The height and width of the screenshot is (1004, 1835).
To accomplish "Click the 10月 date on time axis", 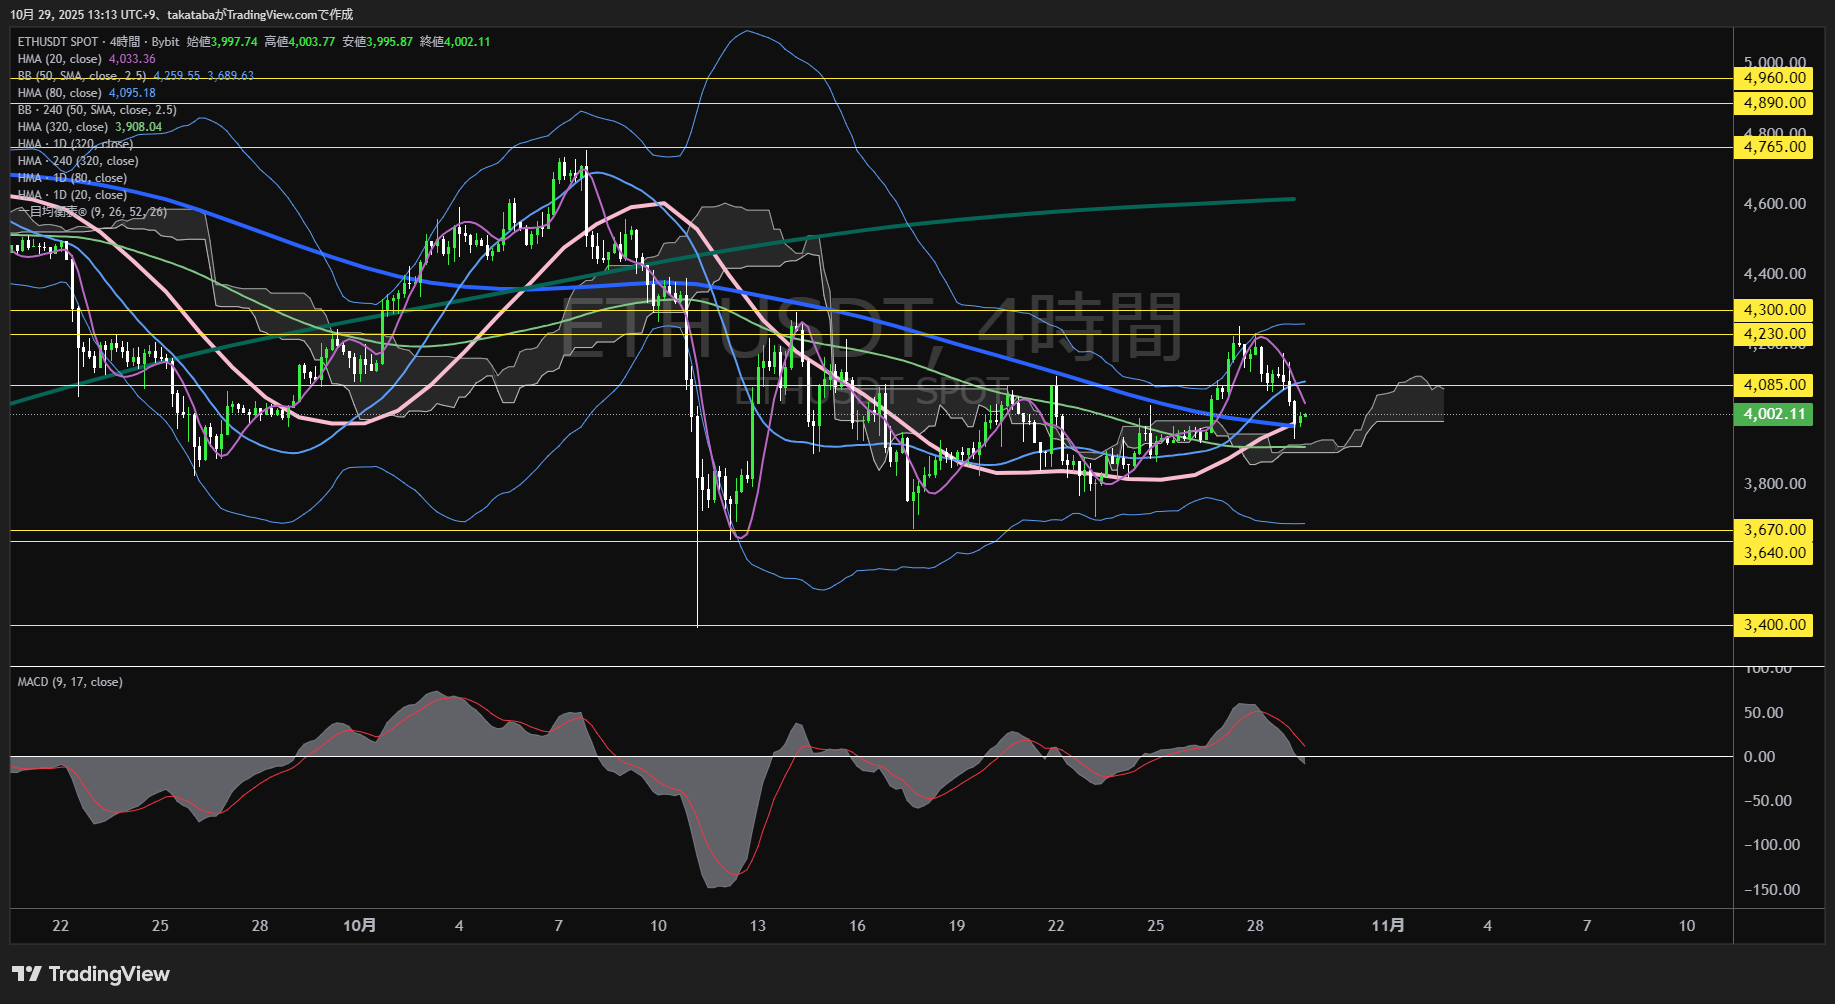I will pyautogui.click(x=359, y=926).
